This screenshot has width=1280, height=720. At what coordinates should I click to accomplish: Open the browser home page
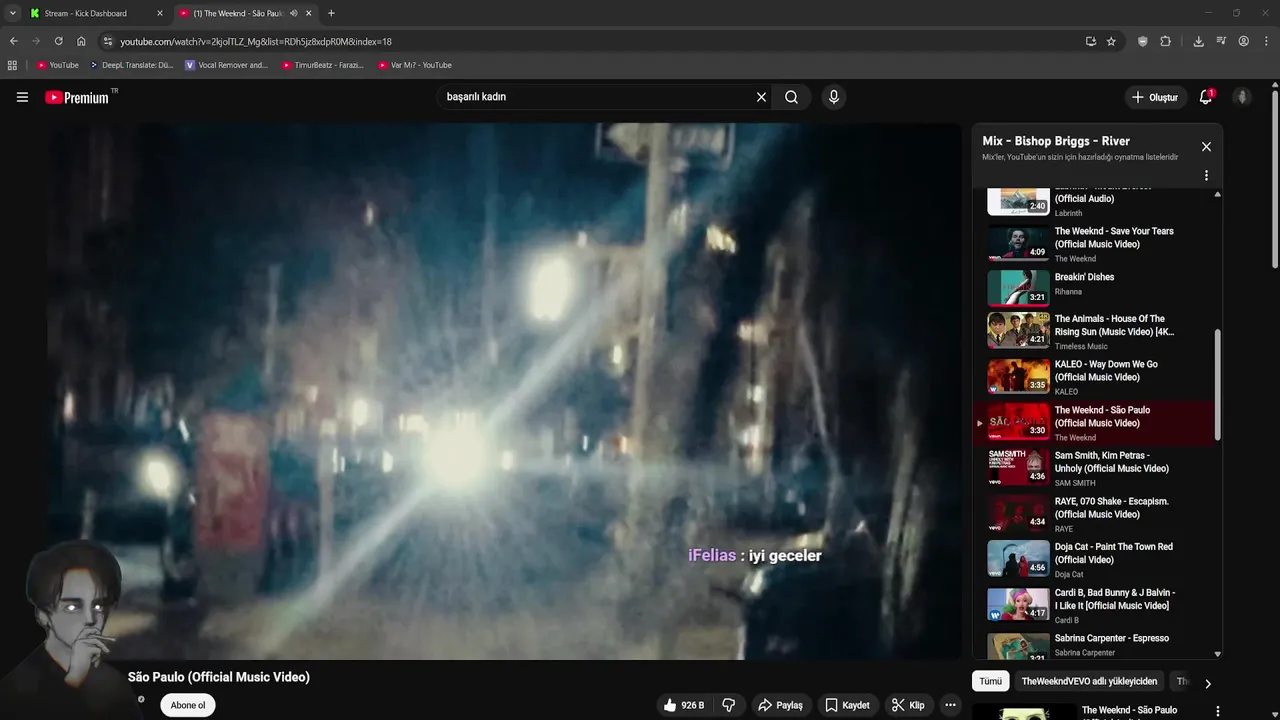[x=81, y=41]
